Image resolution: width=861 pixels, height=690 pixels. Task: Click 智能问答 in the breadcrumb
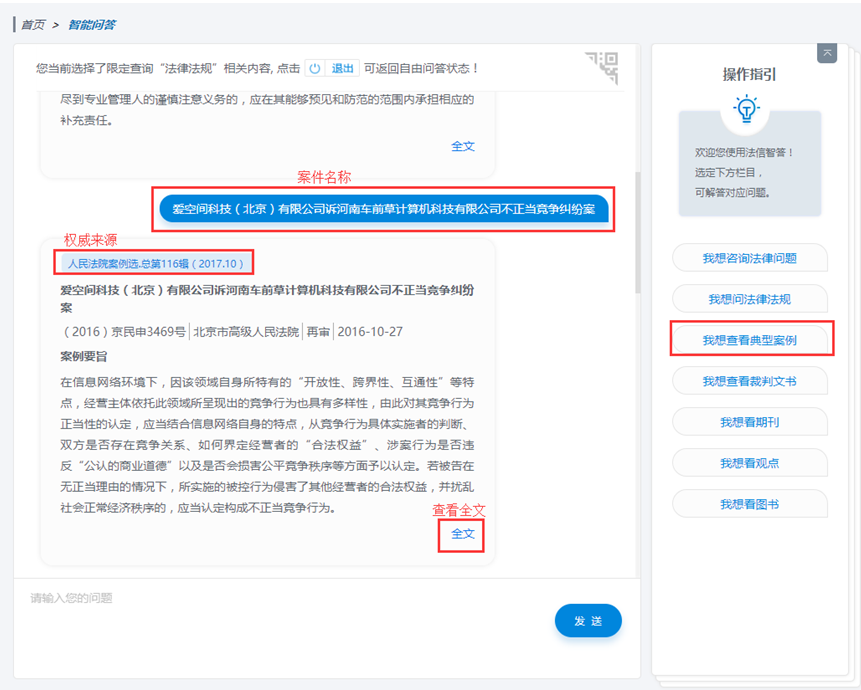[92, 25]
